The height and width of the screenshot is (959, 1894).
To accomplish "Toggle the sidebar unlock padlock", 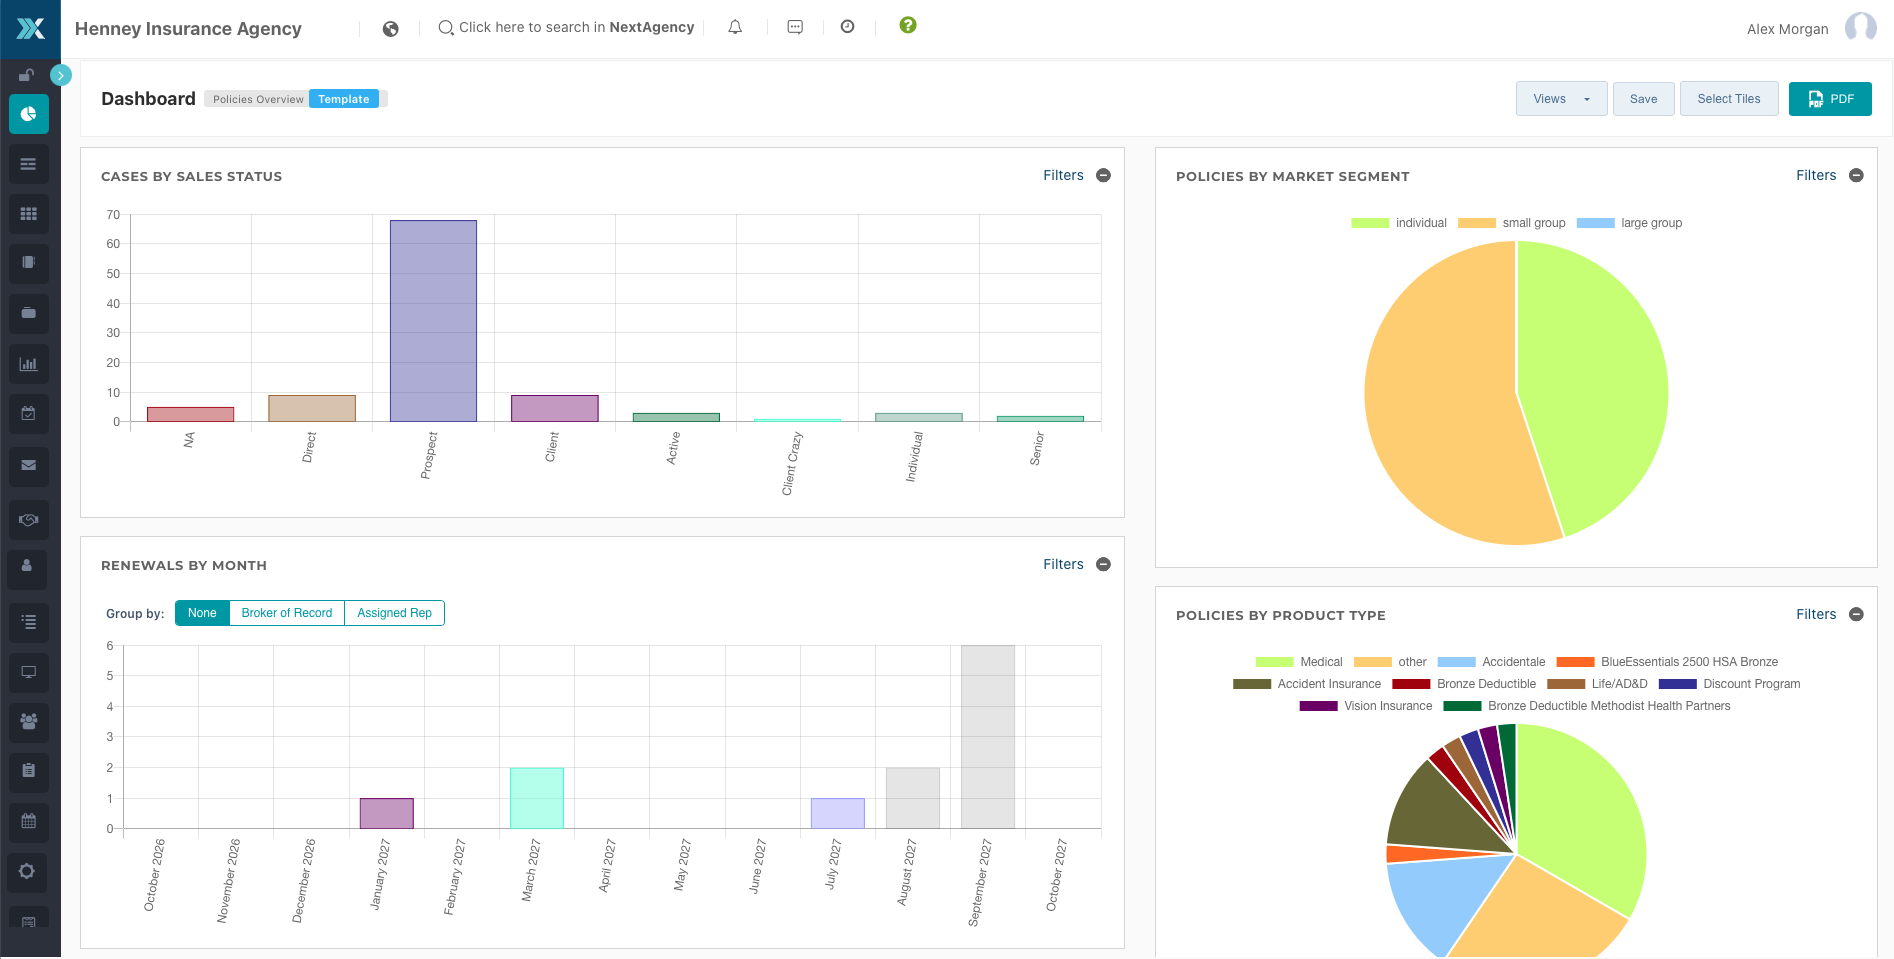I will [27, 75].
